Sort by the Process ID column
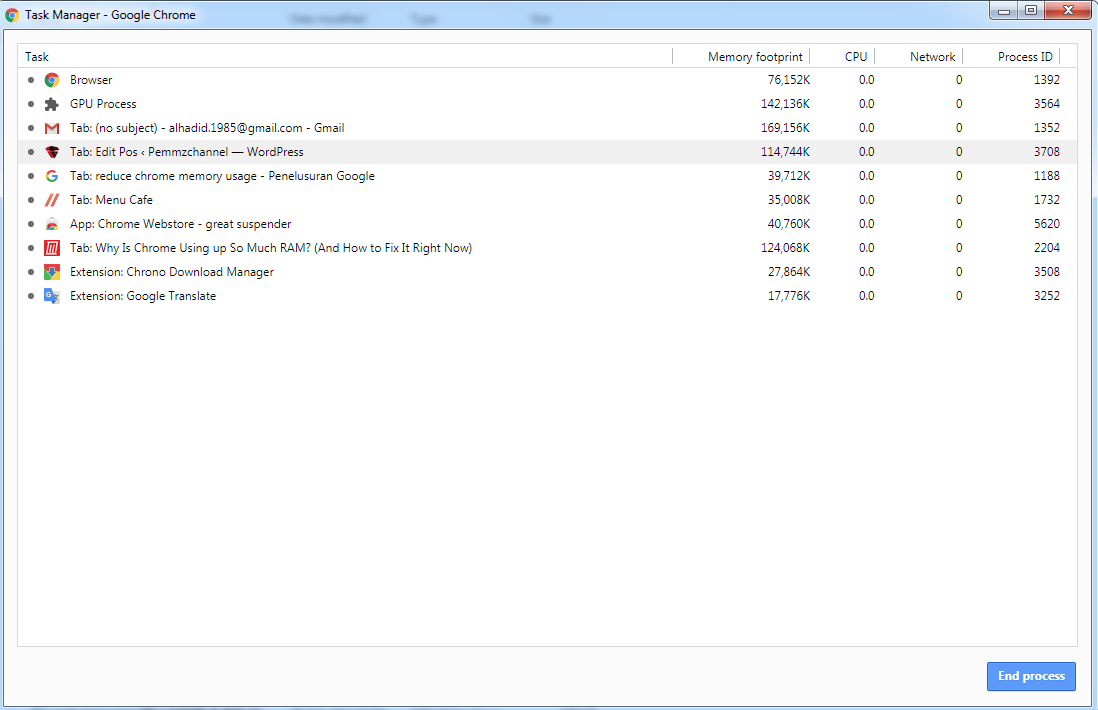This screenshot has height=710, width=1098. (x=1024, y=57)
